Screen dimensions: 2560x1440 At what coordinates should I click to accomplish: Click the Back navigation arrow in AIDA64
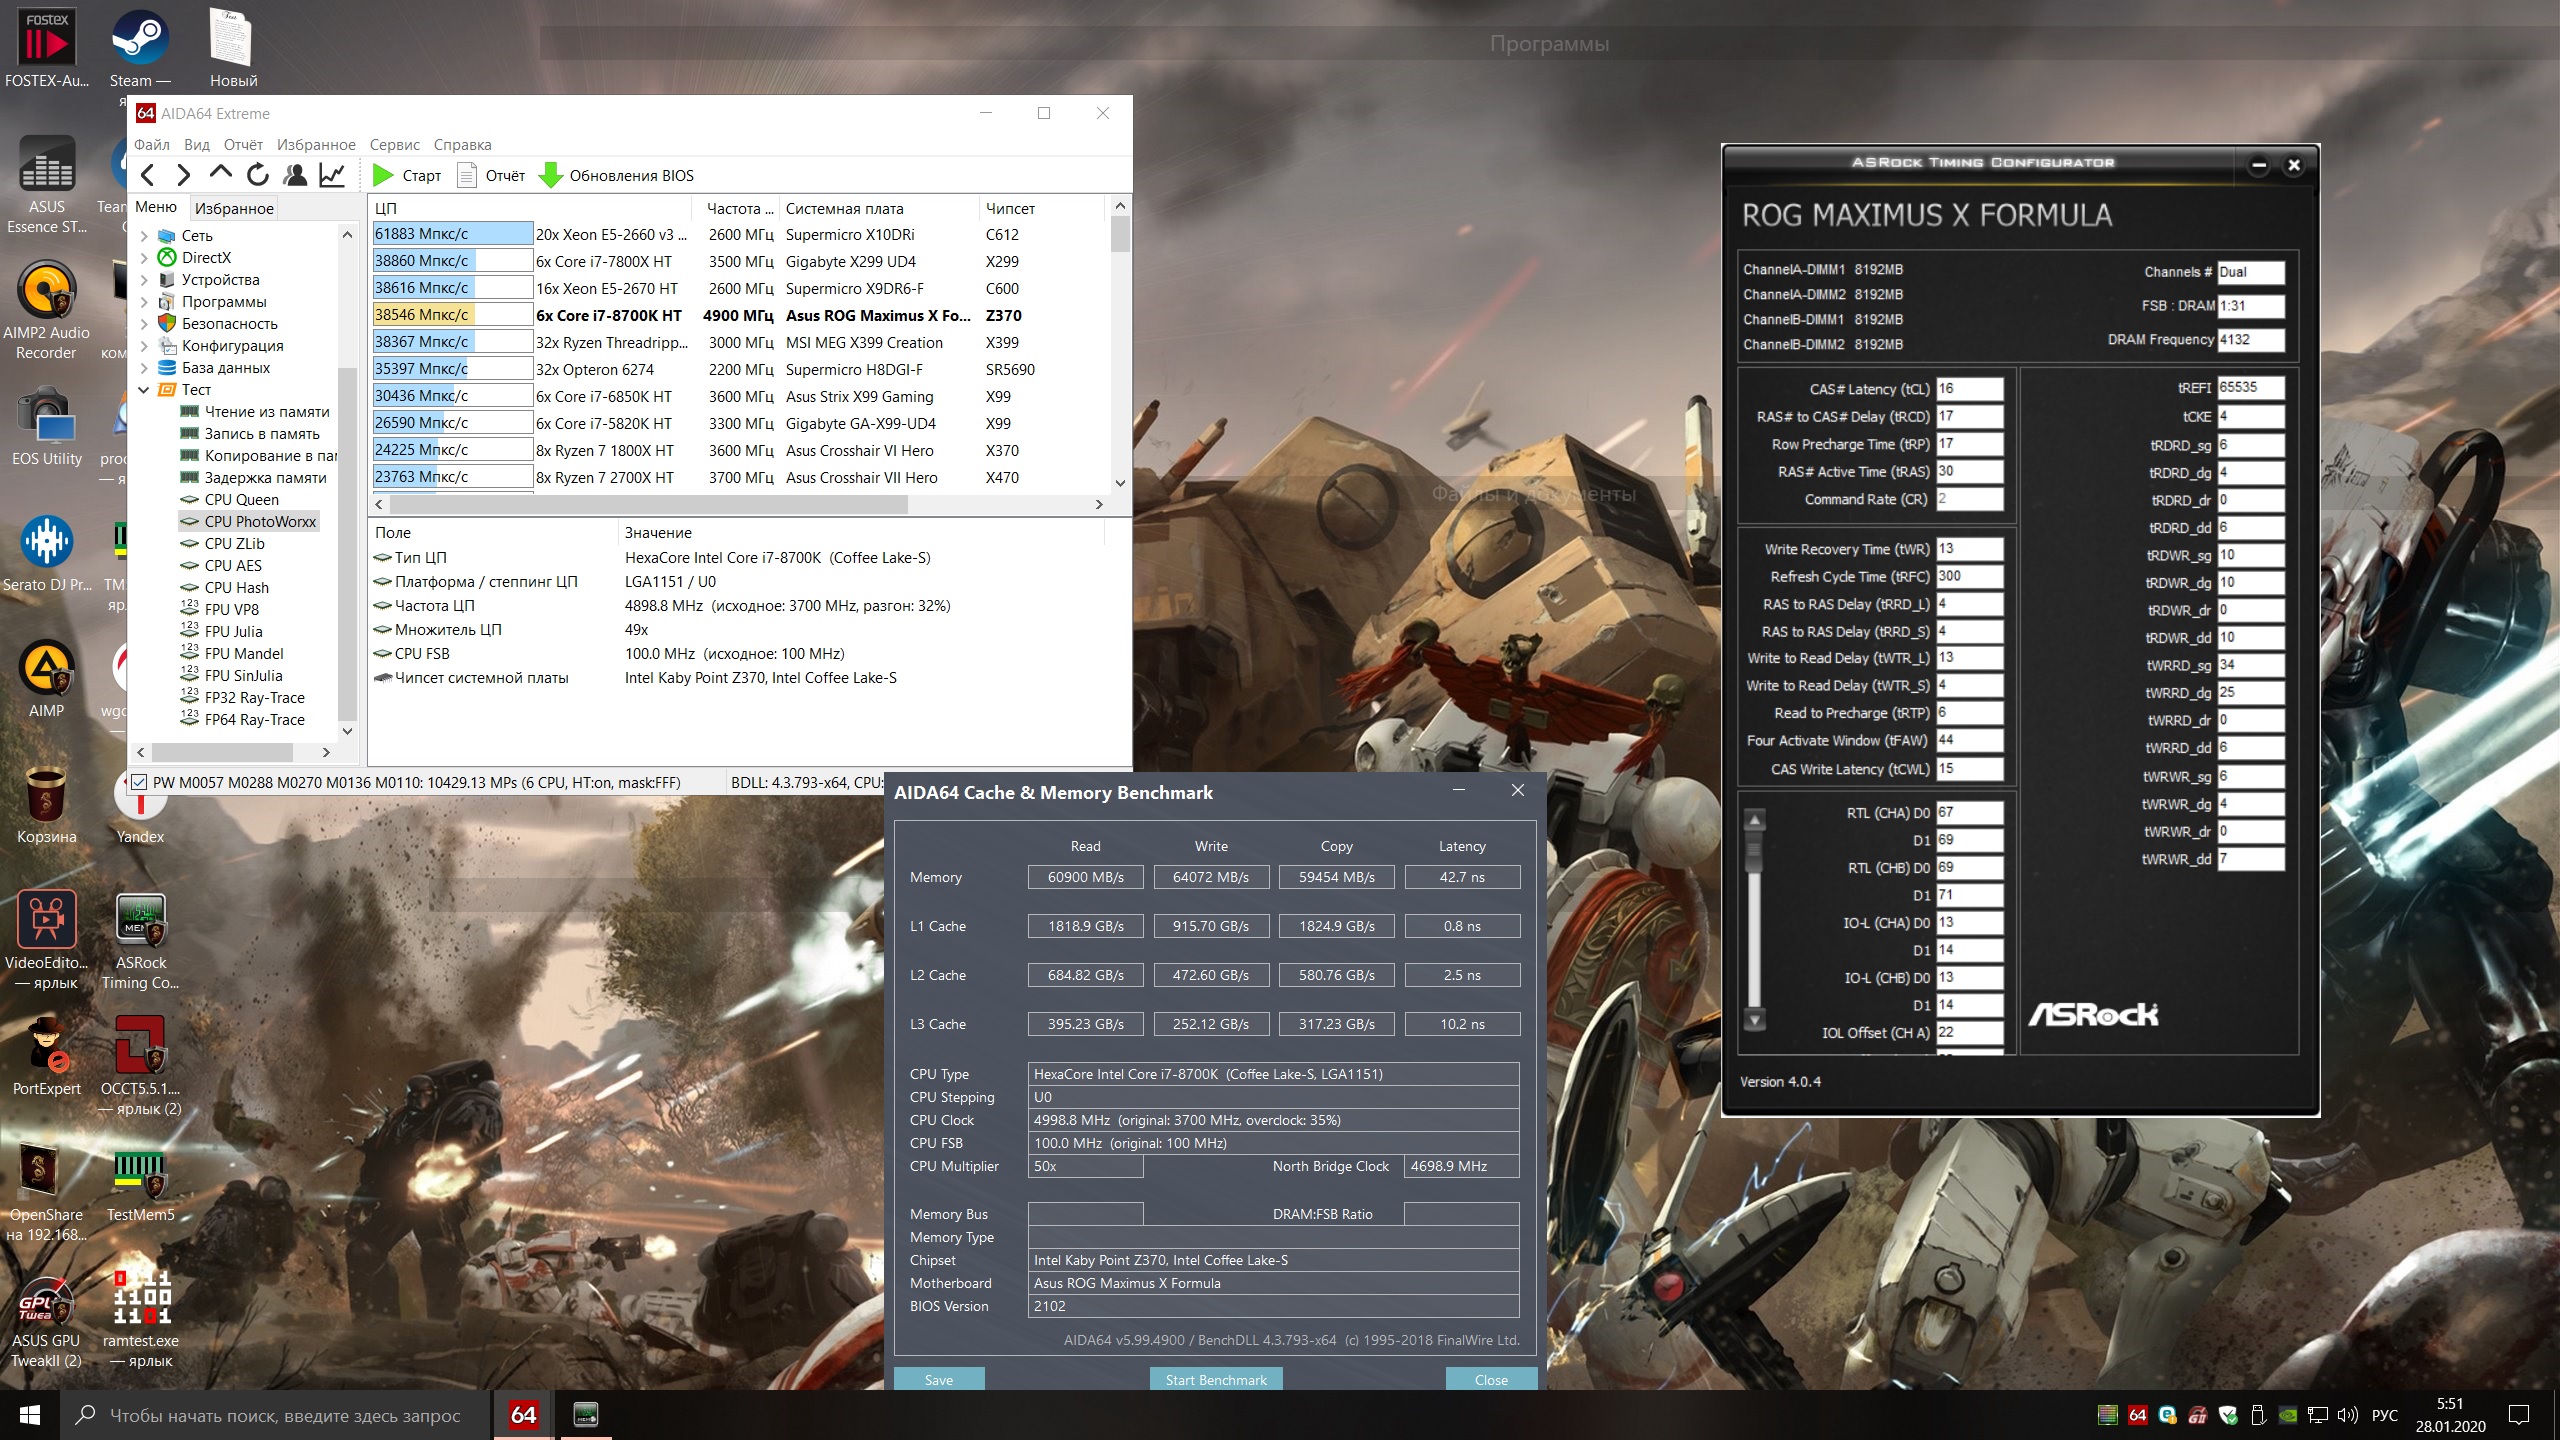coord(148,175)
